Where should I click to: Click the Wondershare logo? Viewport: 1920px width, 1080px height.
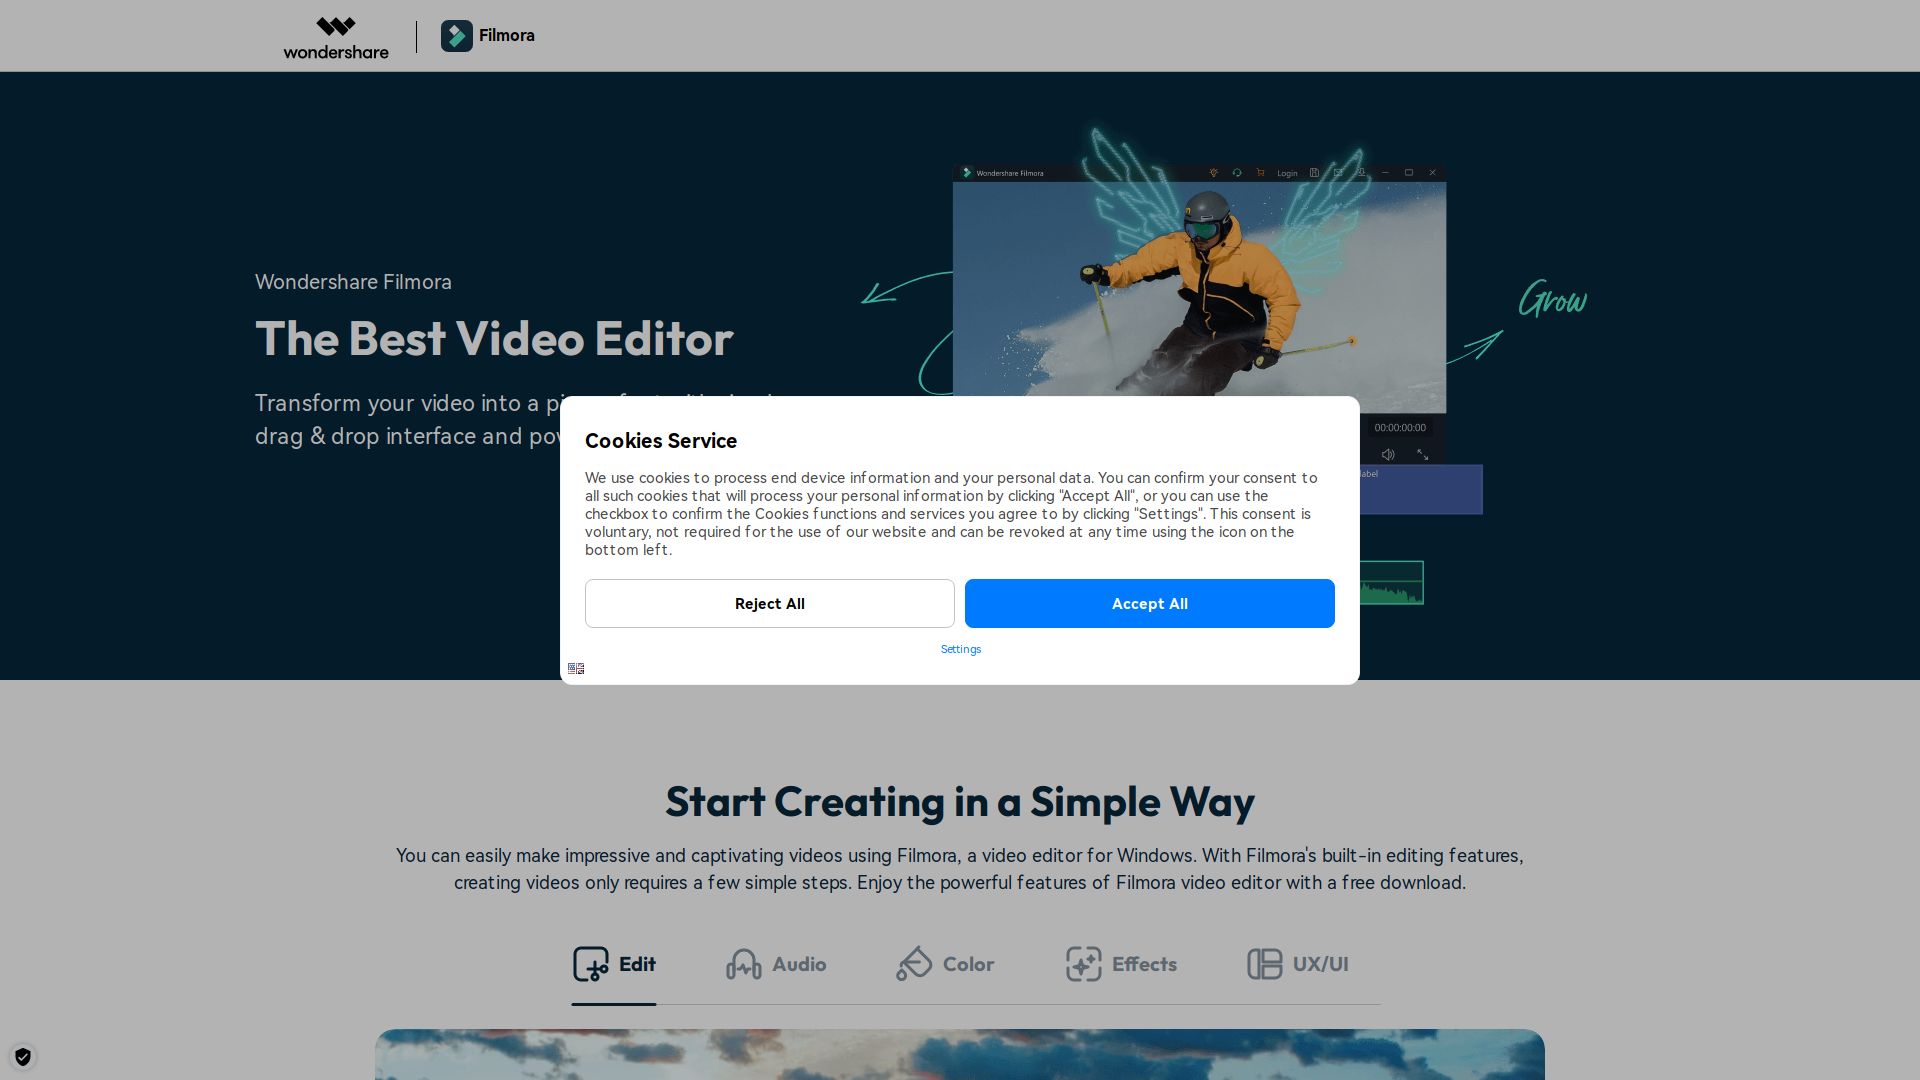tap(336, 38)
